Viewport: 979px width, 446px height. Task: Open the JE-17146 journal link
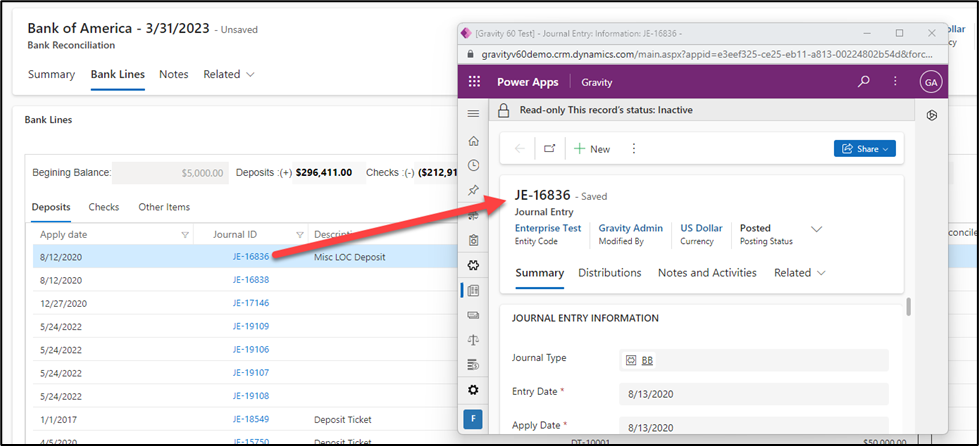[251, 303]
